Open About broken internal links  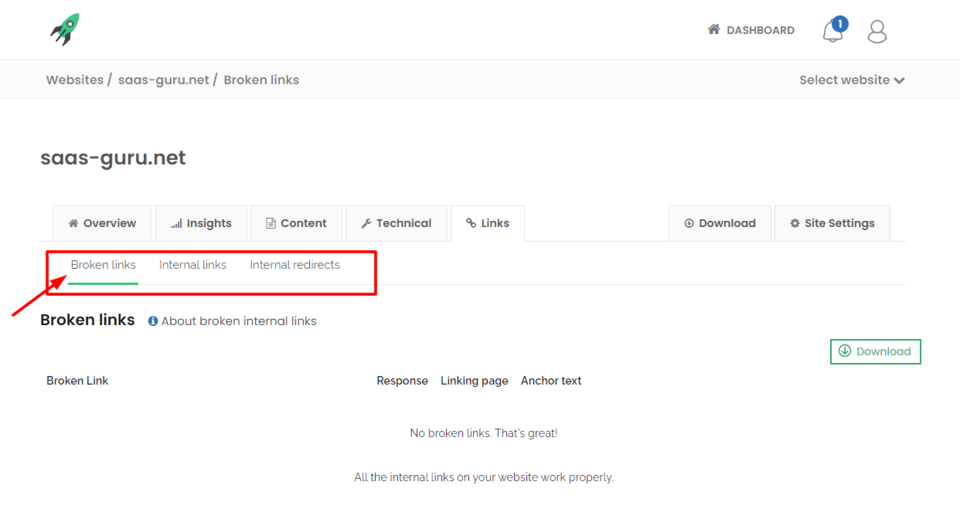[x=239, y=321]
